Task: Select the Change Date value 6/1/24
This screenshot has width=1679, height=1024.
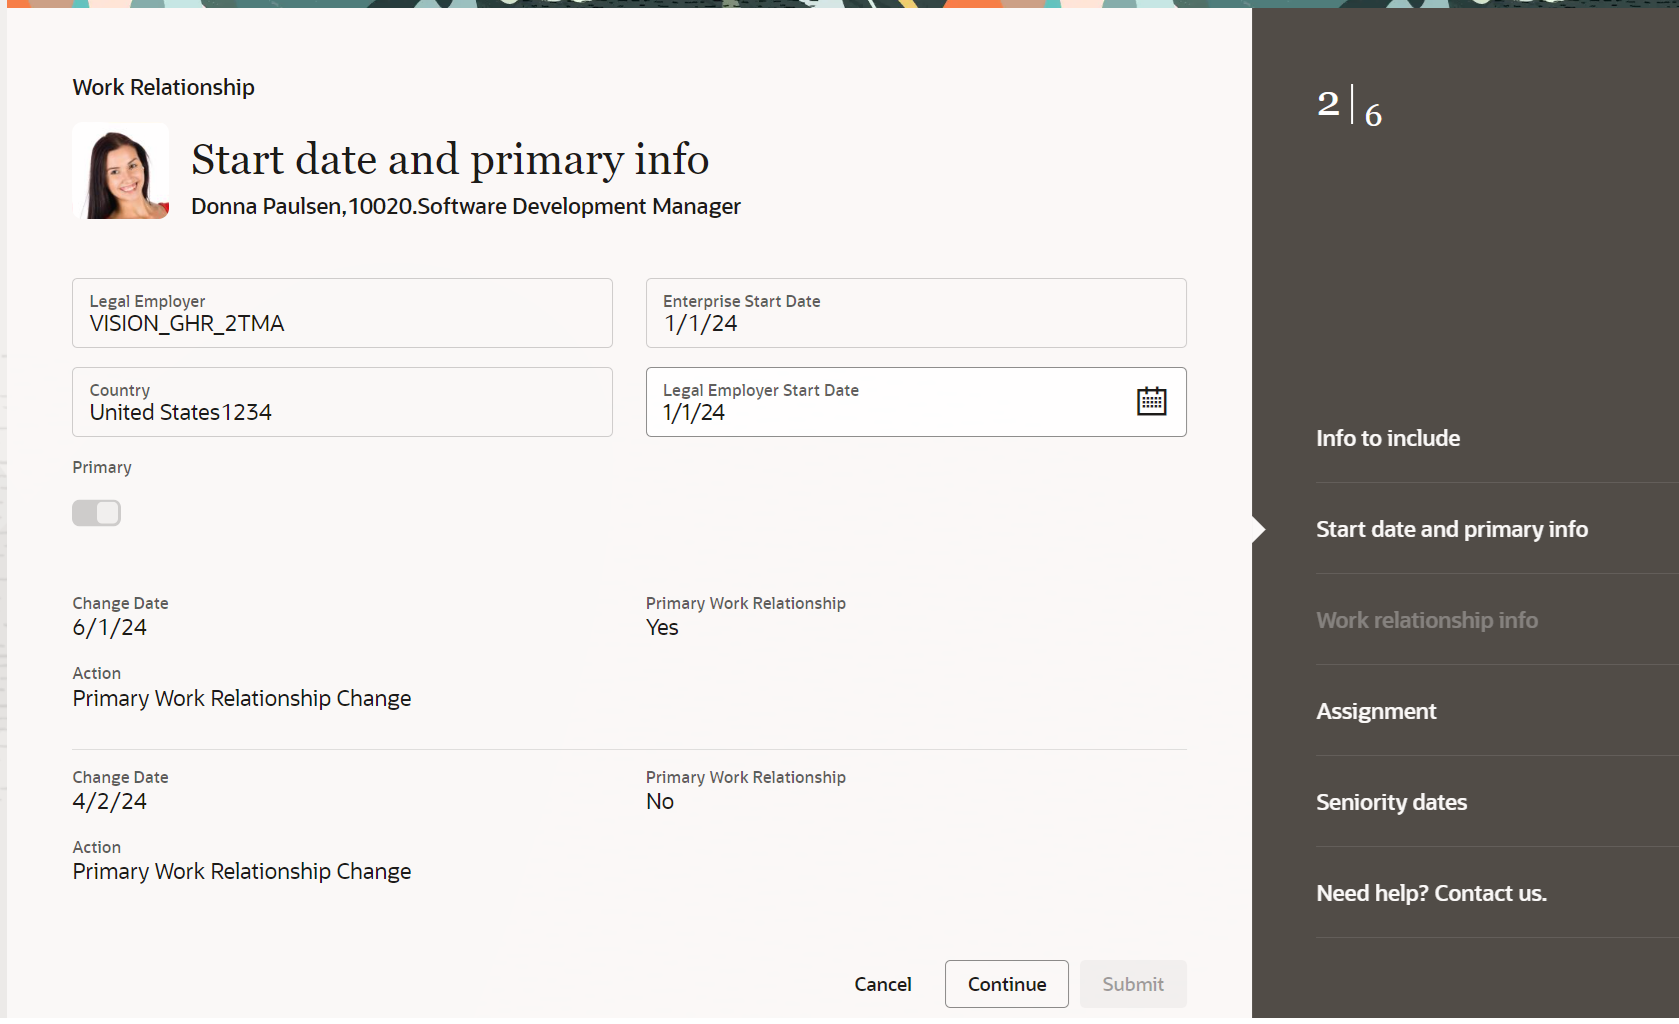Action: tap(110, 628)
